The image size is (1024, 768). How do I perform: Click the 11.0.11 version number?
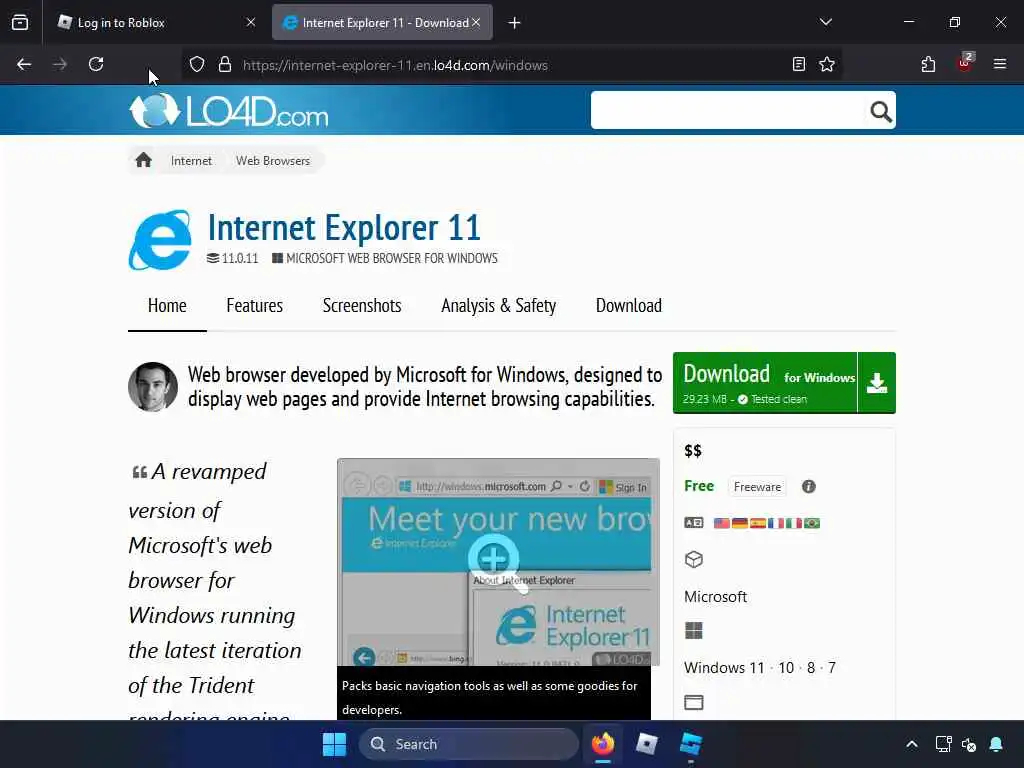(x=240, y=258)
